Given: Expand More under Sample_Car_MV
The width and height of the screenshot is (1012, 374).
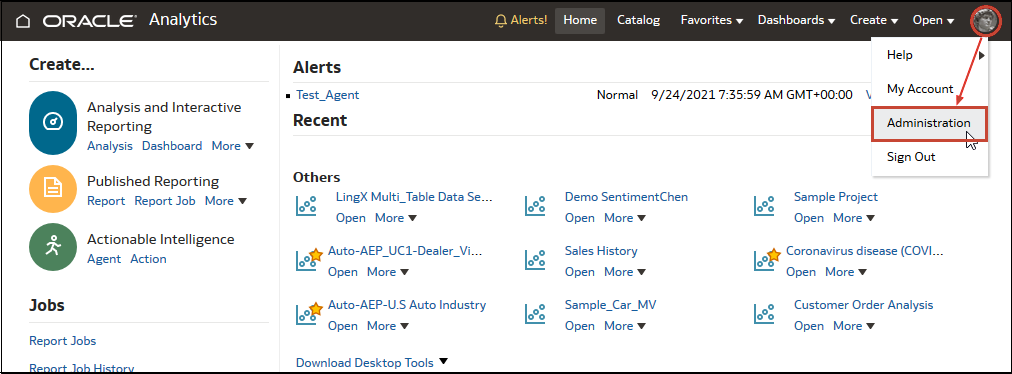Looking at the screenshot, I should coord(625,326).
